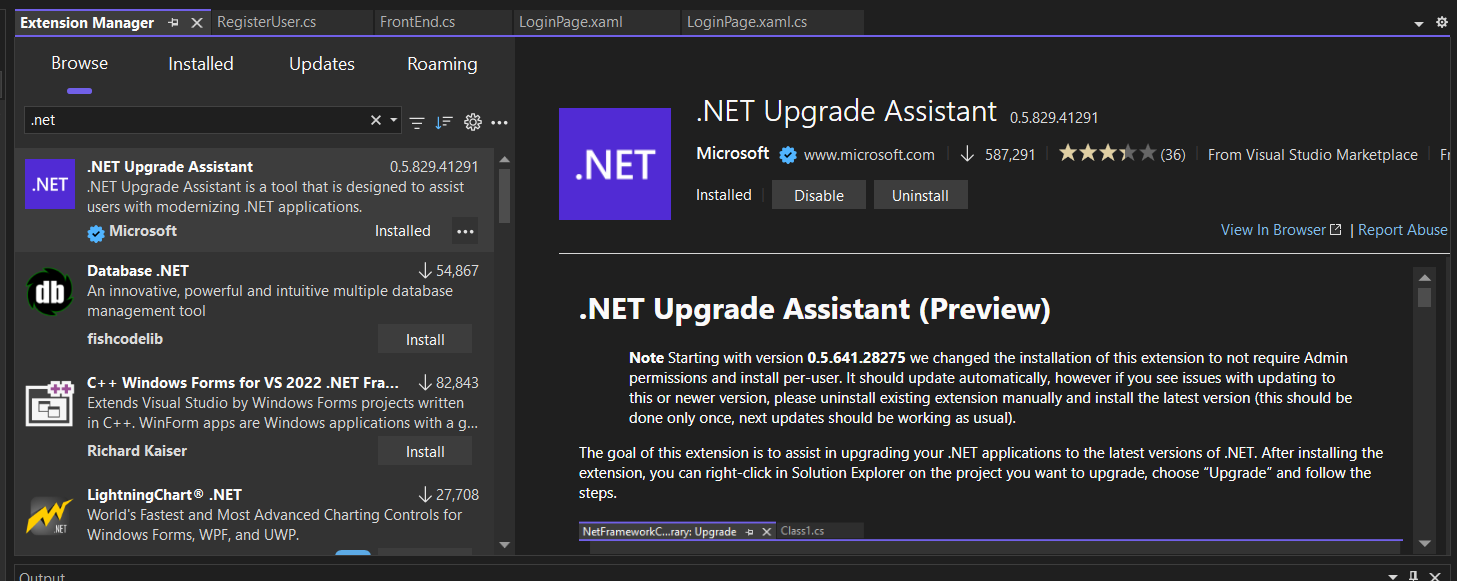Switch to the Installed tab
The width and height of the screenshot is (1457, 581).
pos(200,64)
